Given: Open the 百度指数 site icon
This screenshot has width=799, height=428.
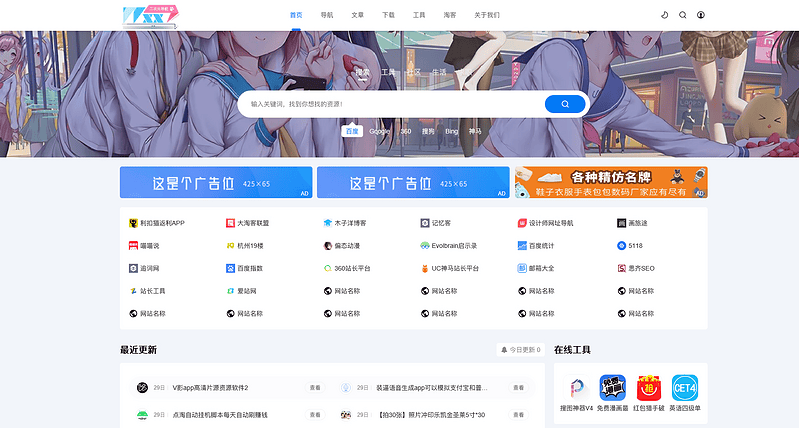Looking at the screenshot, I should tap(230, 269).
